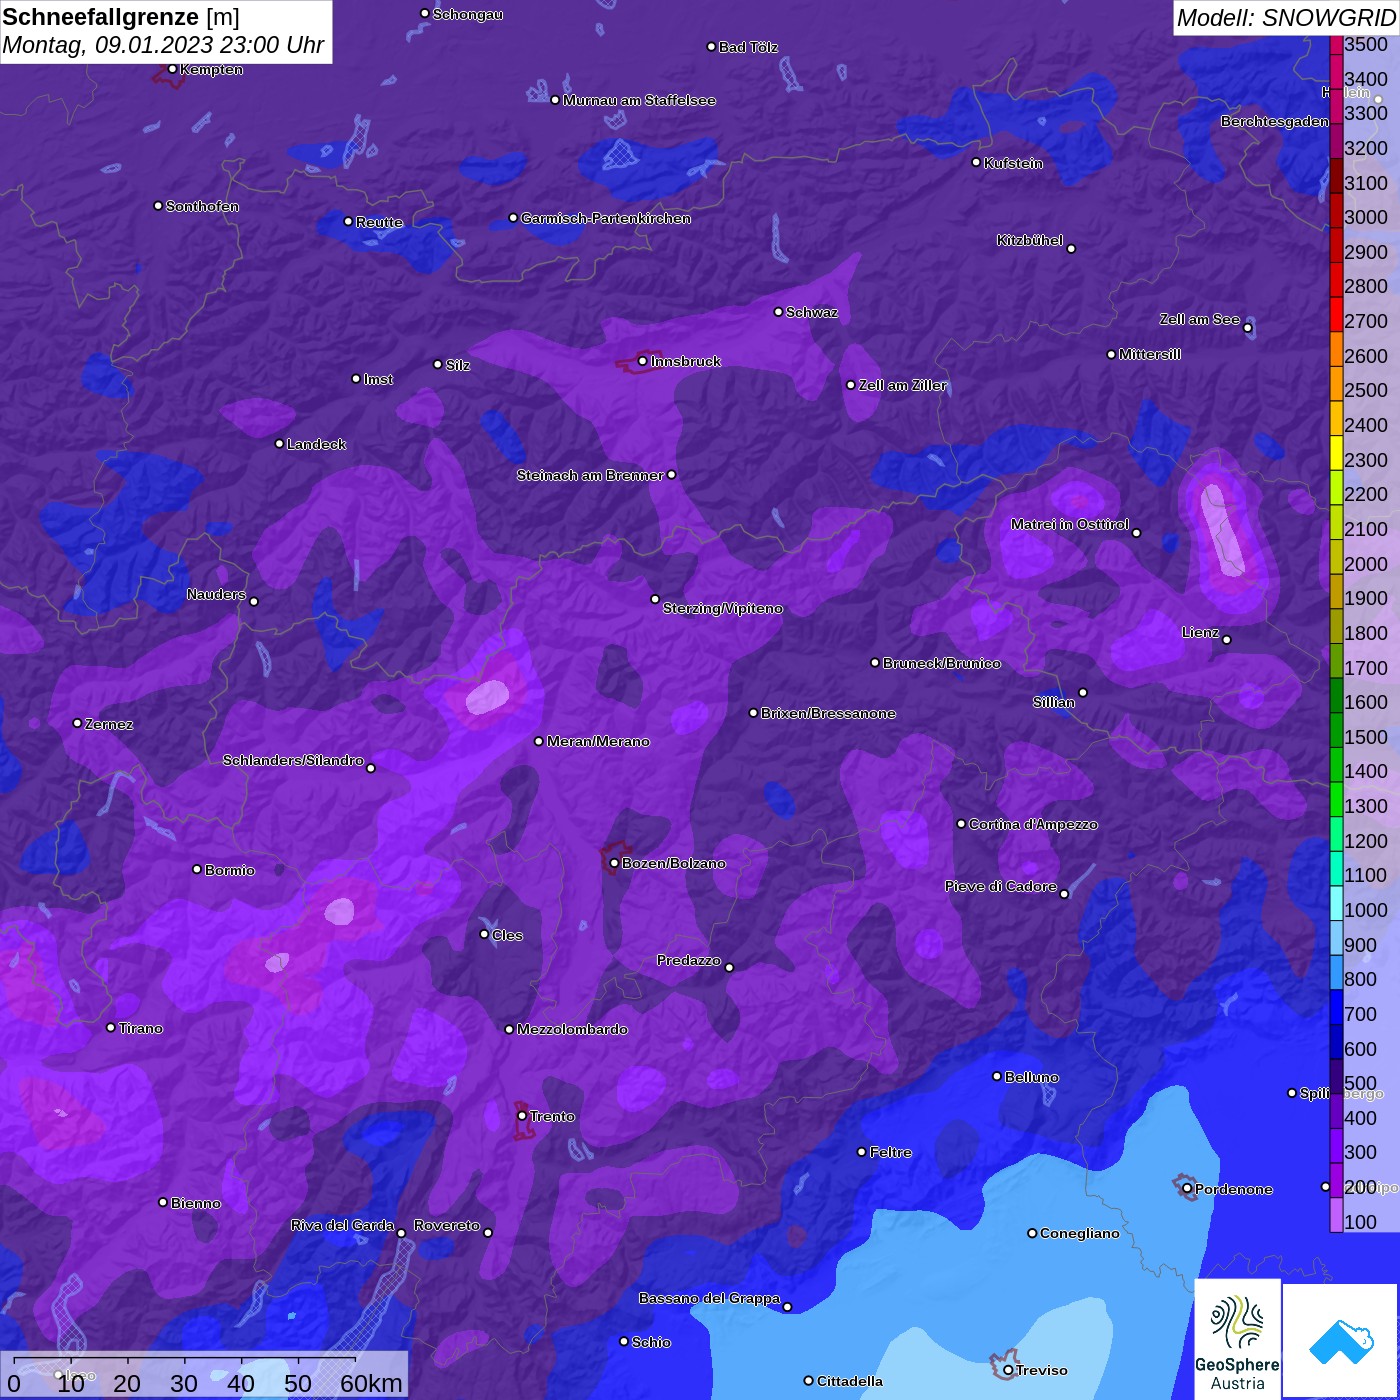Click the 'Bruneck/Brunico' label
This screenshot has height=1400, width=1400.
click(941, 663)
